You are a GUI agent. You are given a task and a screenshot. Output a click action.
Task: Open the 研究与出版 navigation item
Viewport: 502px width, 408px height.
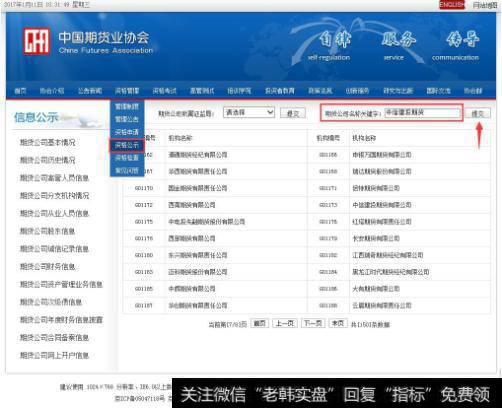(398, 91)
